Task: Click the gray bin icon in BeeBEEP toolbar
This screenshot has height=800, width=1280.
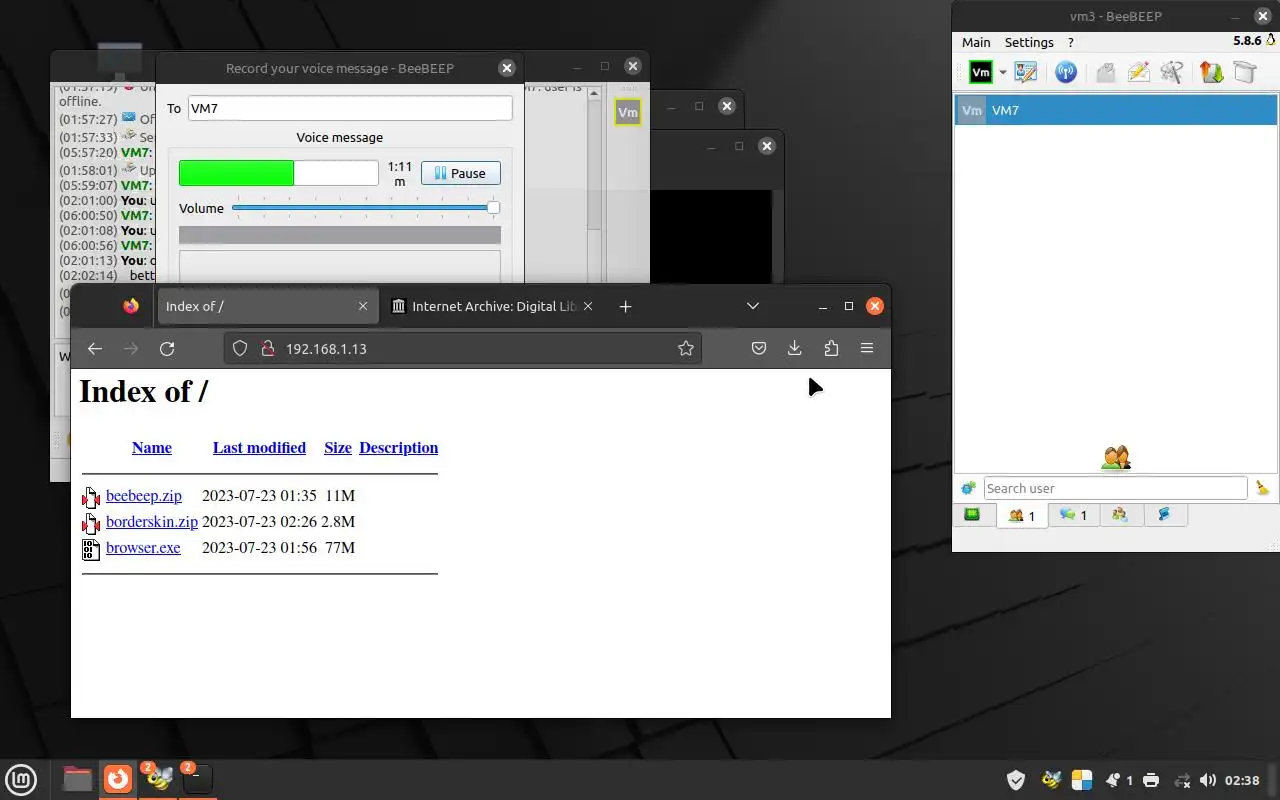Action: [x=1244, y=72]
